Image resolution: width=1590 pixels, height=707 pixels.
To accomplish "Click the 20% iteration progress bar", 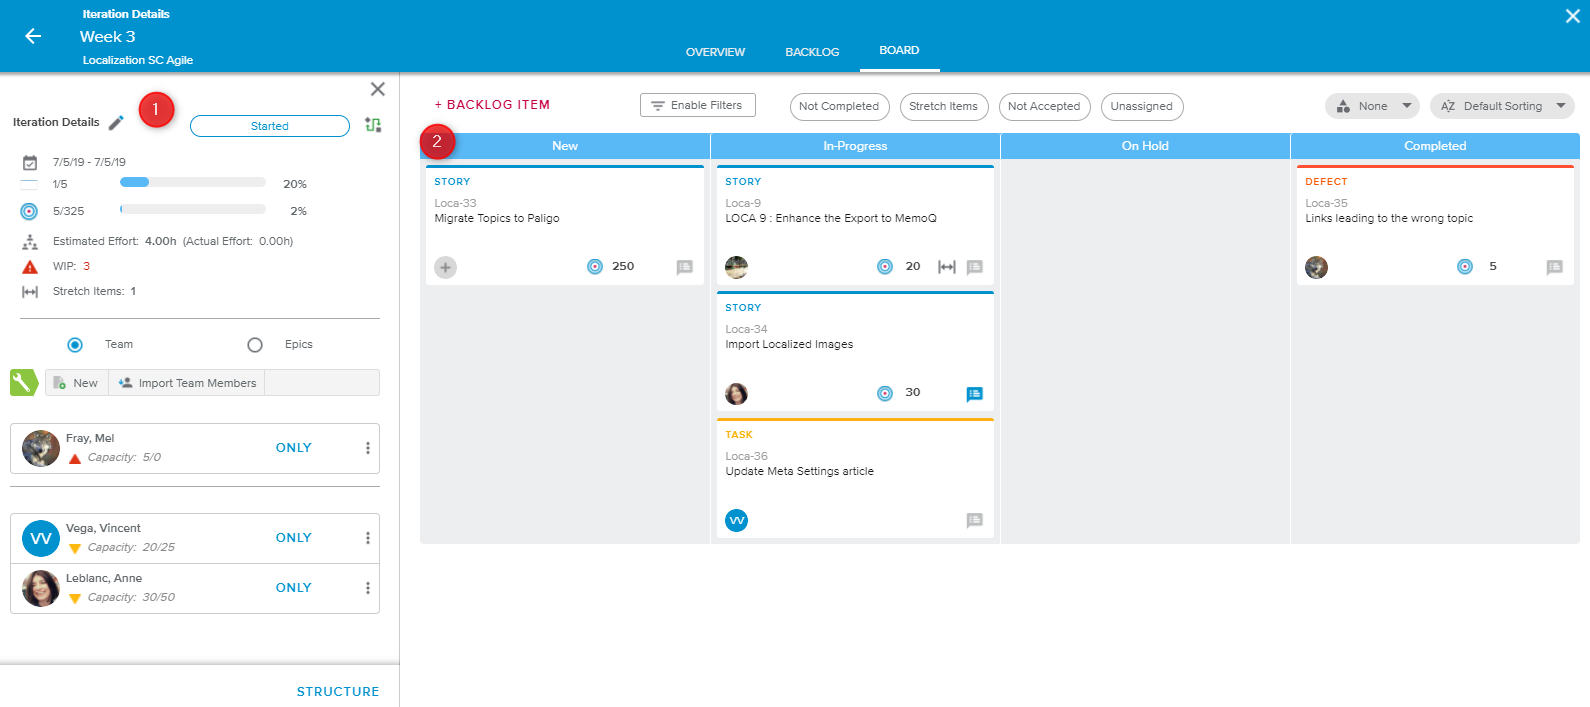I will [x=192, y=183].
